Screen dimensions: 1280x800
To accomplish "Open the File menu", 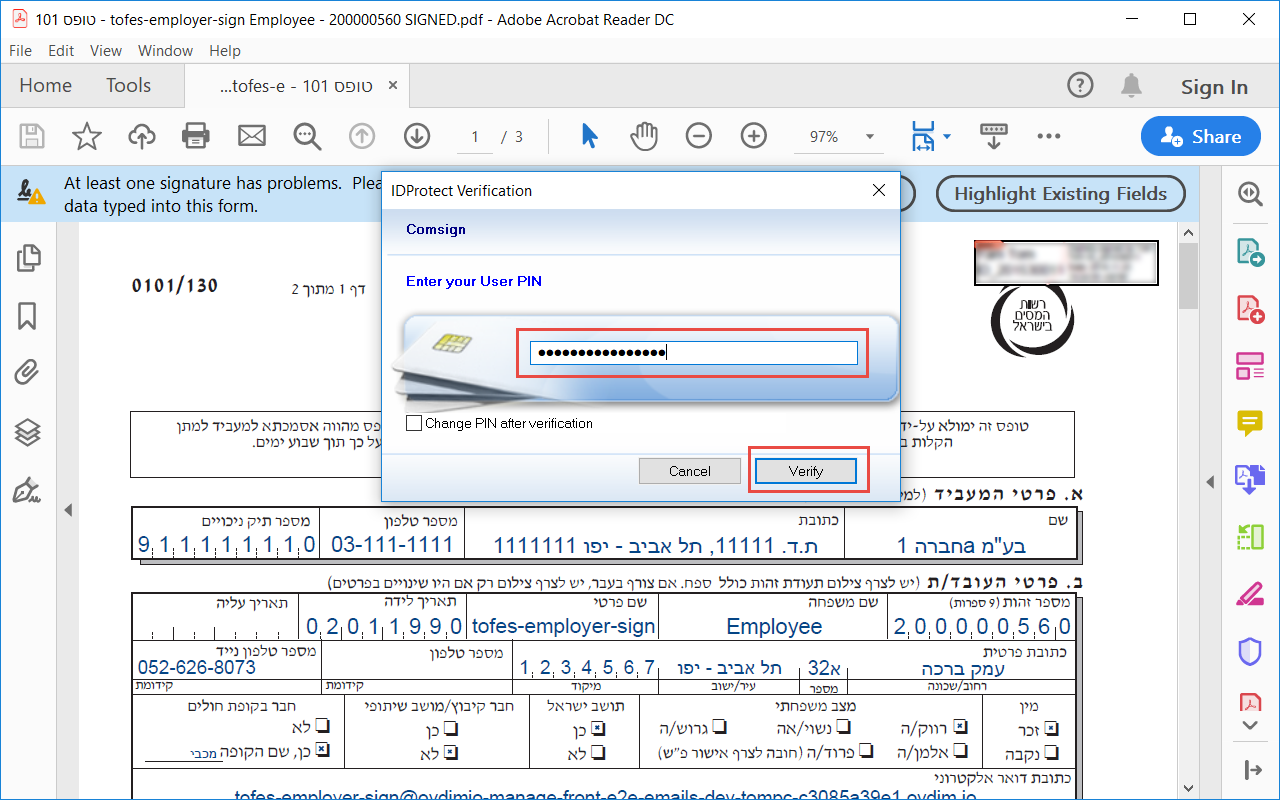I will pyautogui.click(x=20, y=51).
